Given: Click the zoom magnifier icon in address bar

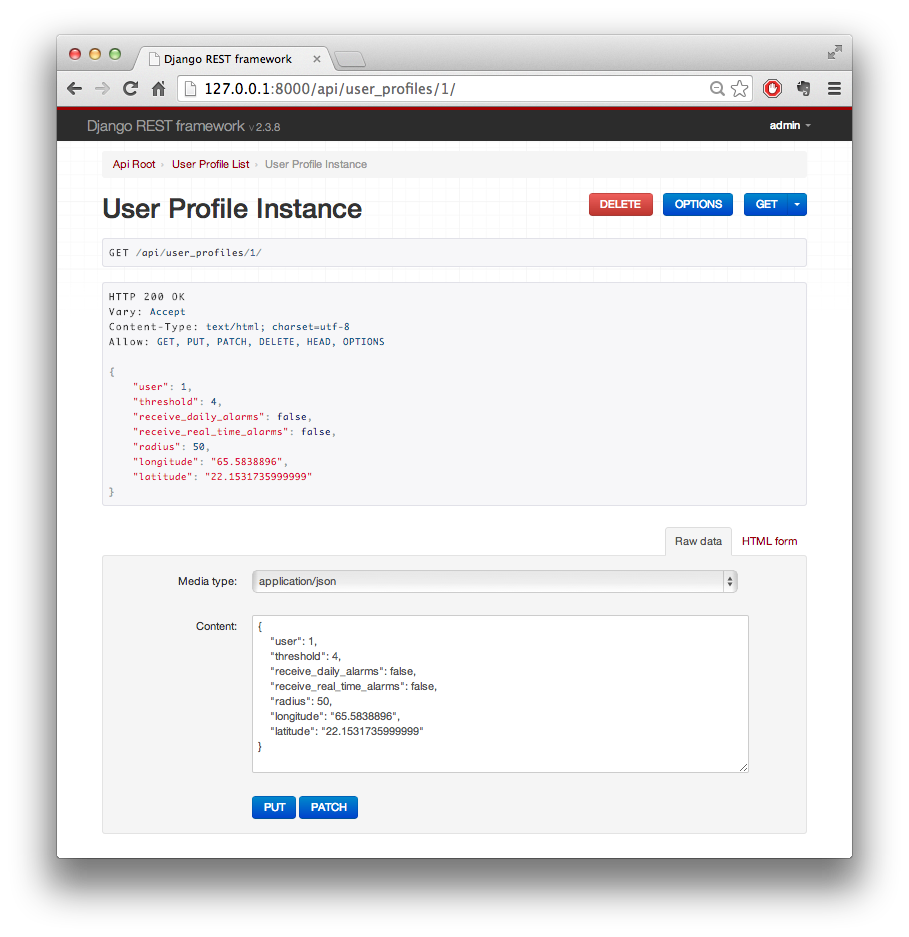Looking at the screenshot, I should click(x=717, y=89).
